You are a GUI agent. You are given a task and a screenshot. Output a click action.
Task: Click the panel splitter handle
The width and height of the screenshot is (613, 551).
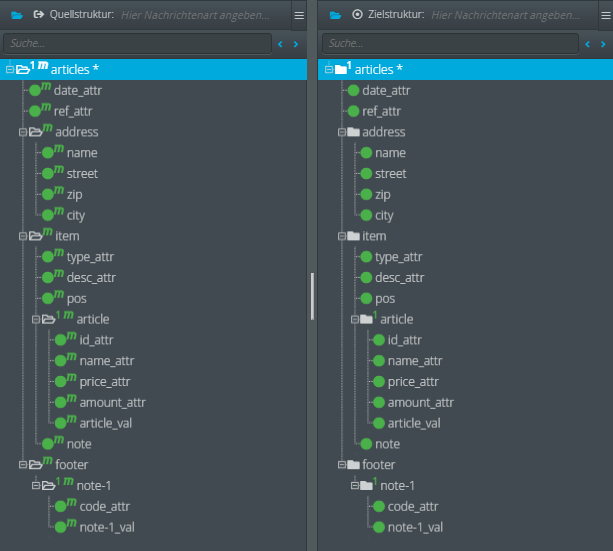(x=312, y=296)
